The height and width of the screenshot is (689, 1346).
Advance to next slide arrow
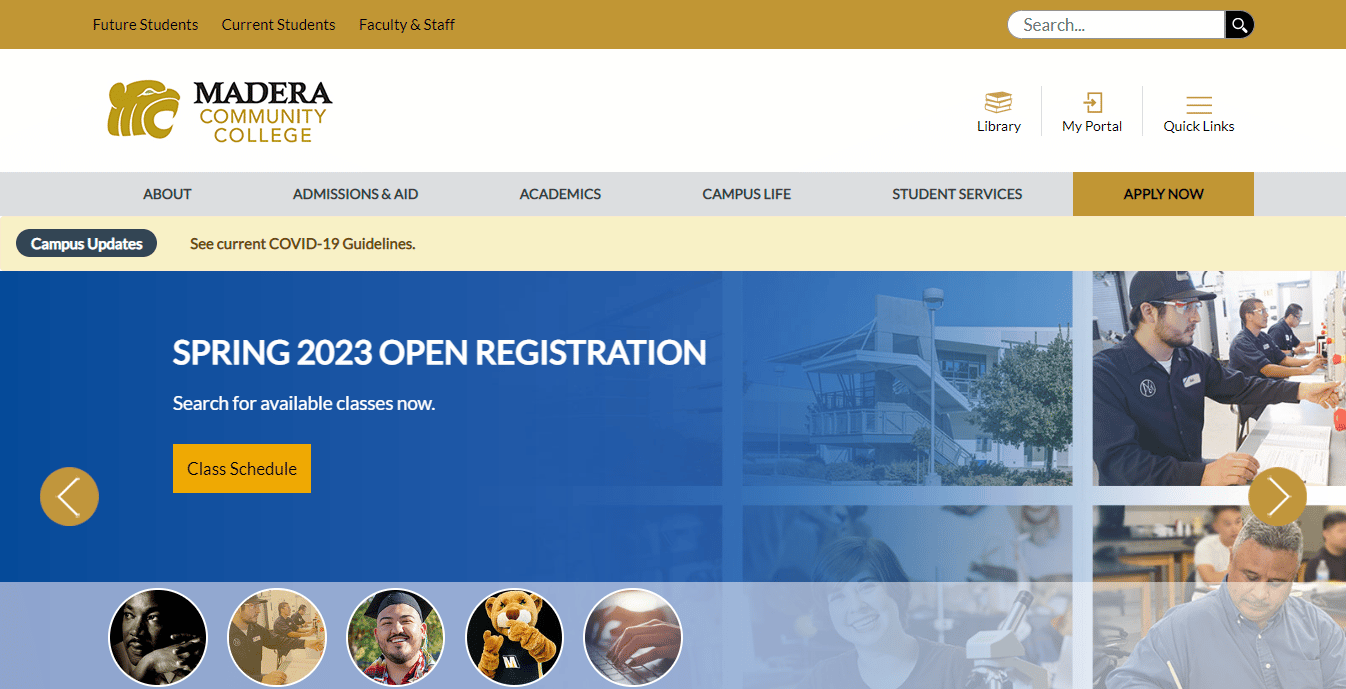pos(1277,496)
